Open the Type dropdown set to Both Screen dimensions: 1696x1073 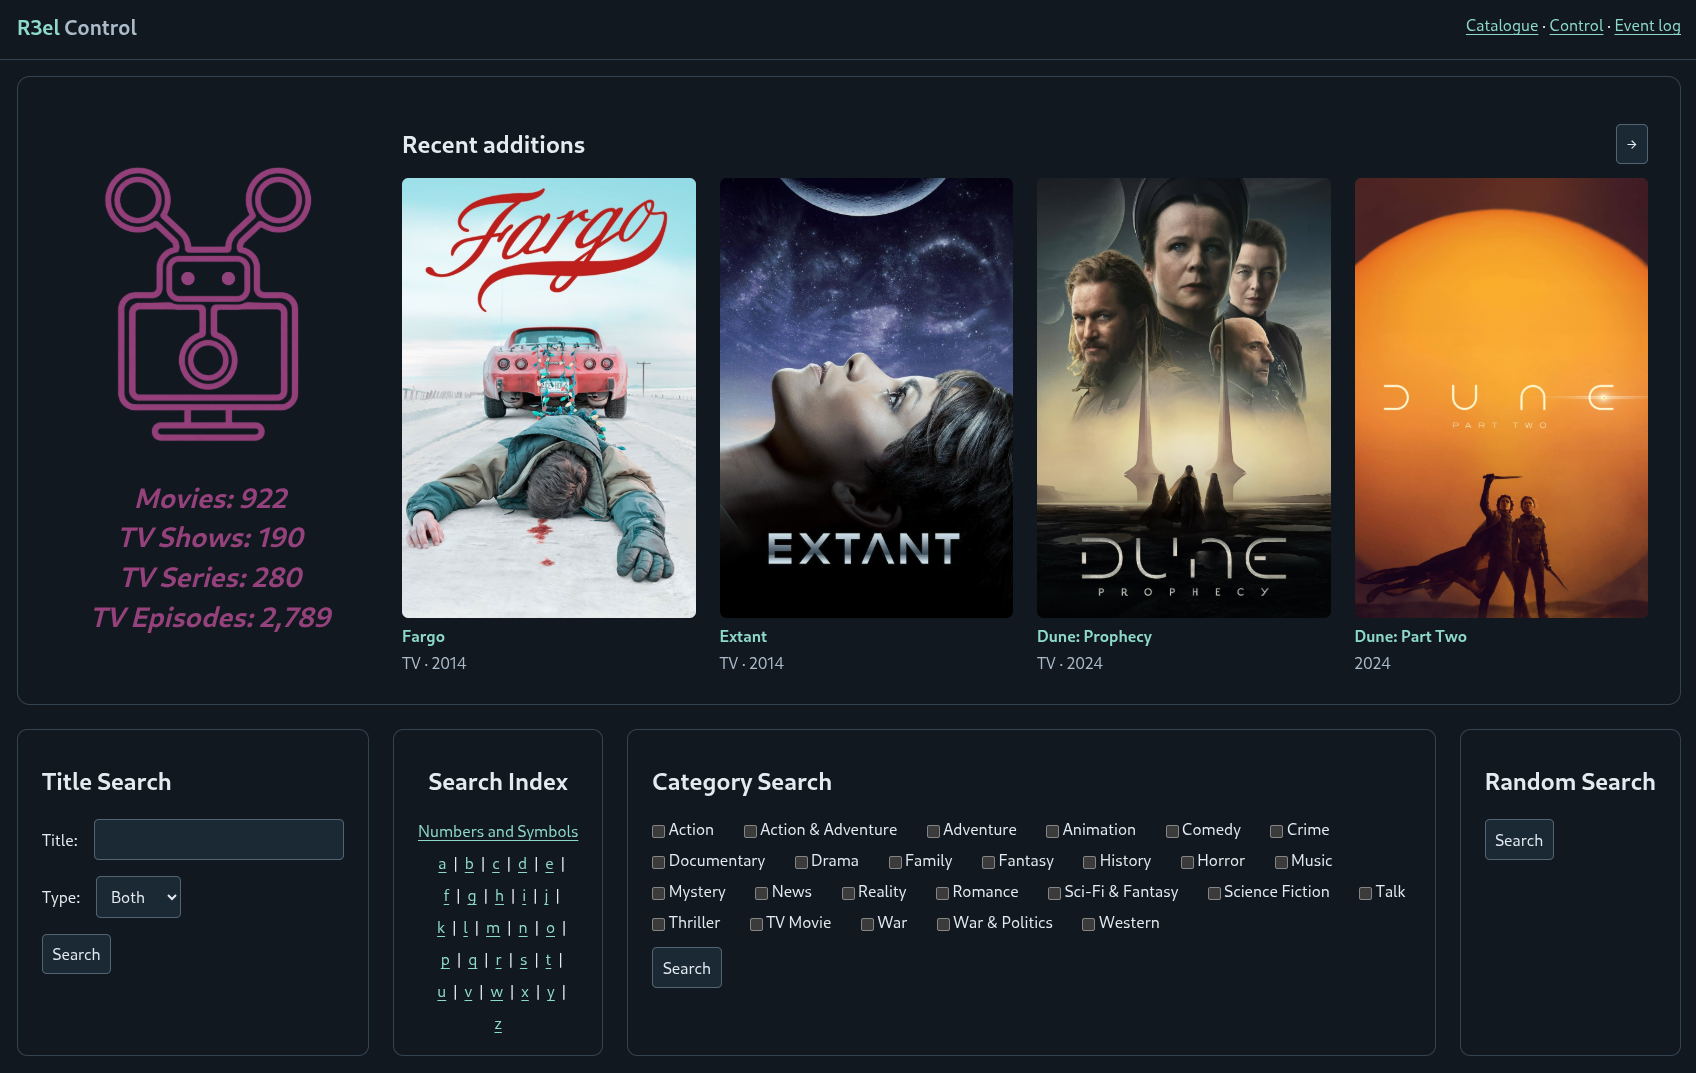(x=138, y=897)
